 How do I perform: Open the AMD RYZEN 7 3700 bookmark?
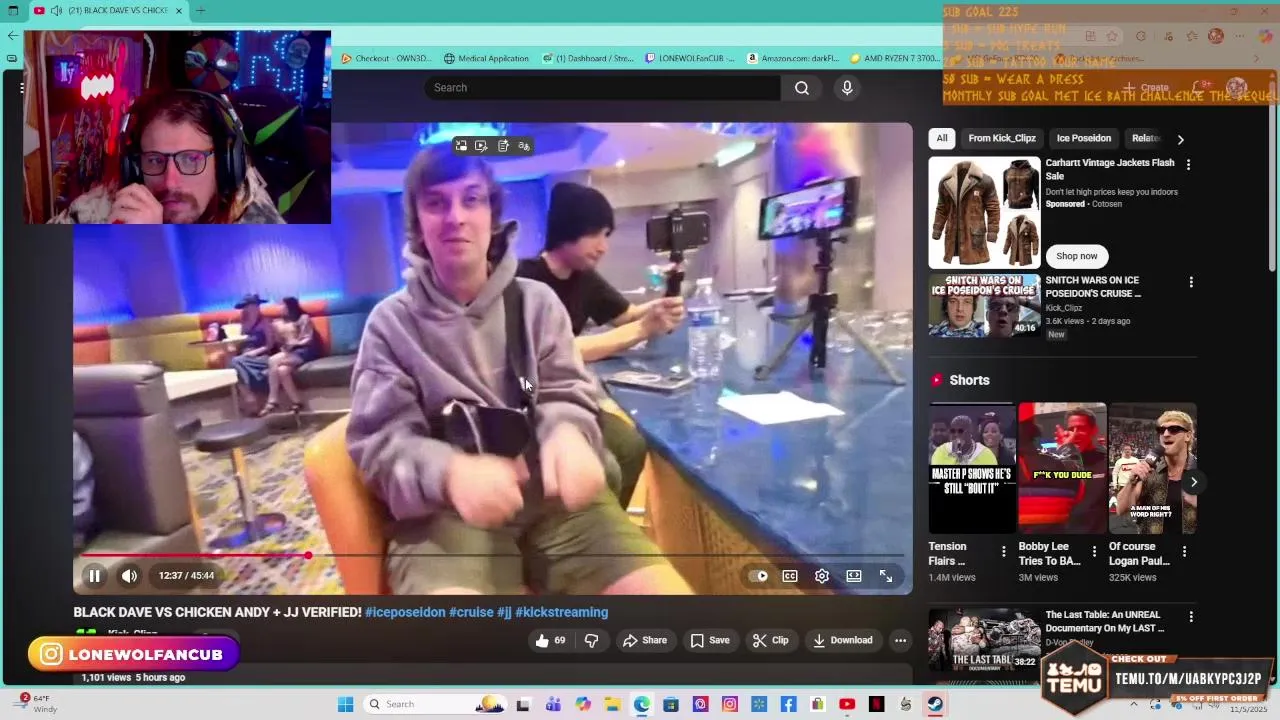point(894,58)
